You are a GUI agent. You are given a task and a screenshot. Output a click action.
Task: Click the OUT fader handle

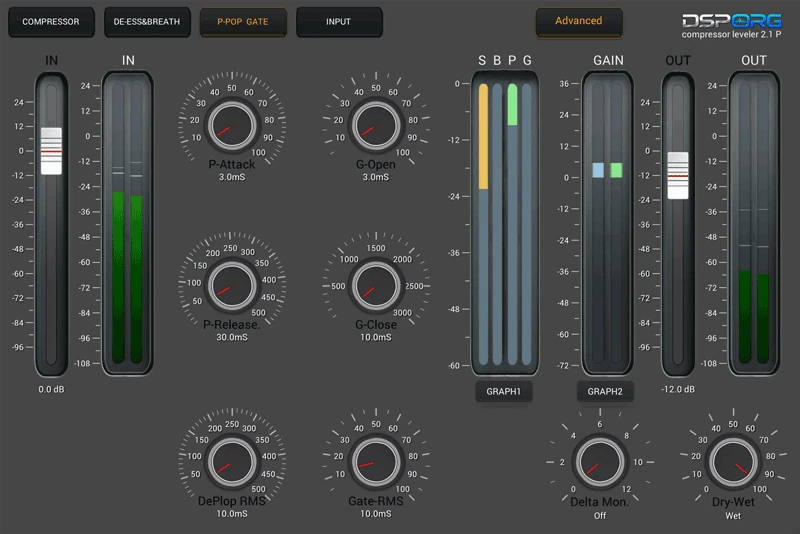coord(678,175)
